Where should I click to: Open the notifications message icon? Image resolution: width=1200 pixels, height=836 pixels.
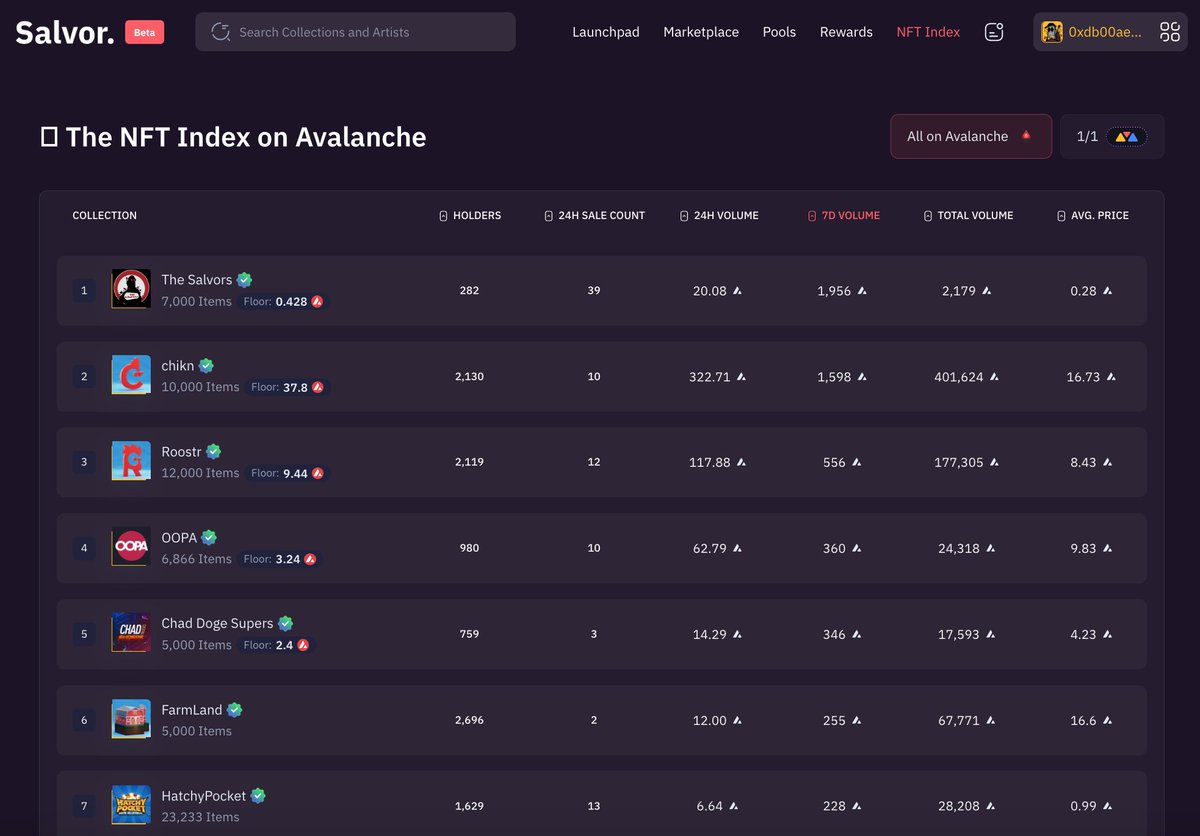[x=994, y=32]
